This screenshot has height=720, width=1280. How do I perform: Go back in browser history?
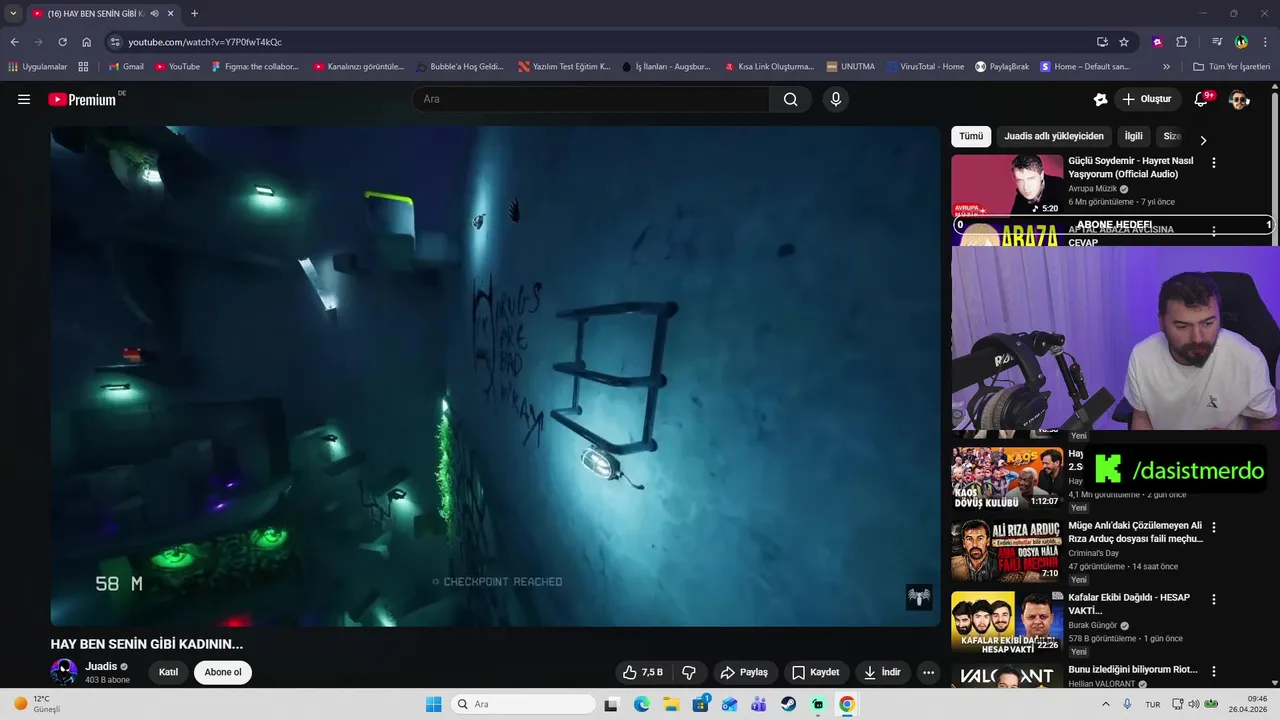14,42
